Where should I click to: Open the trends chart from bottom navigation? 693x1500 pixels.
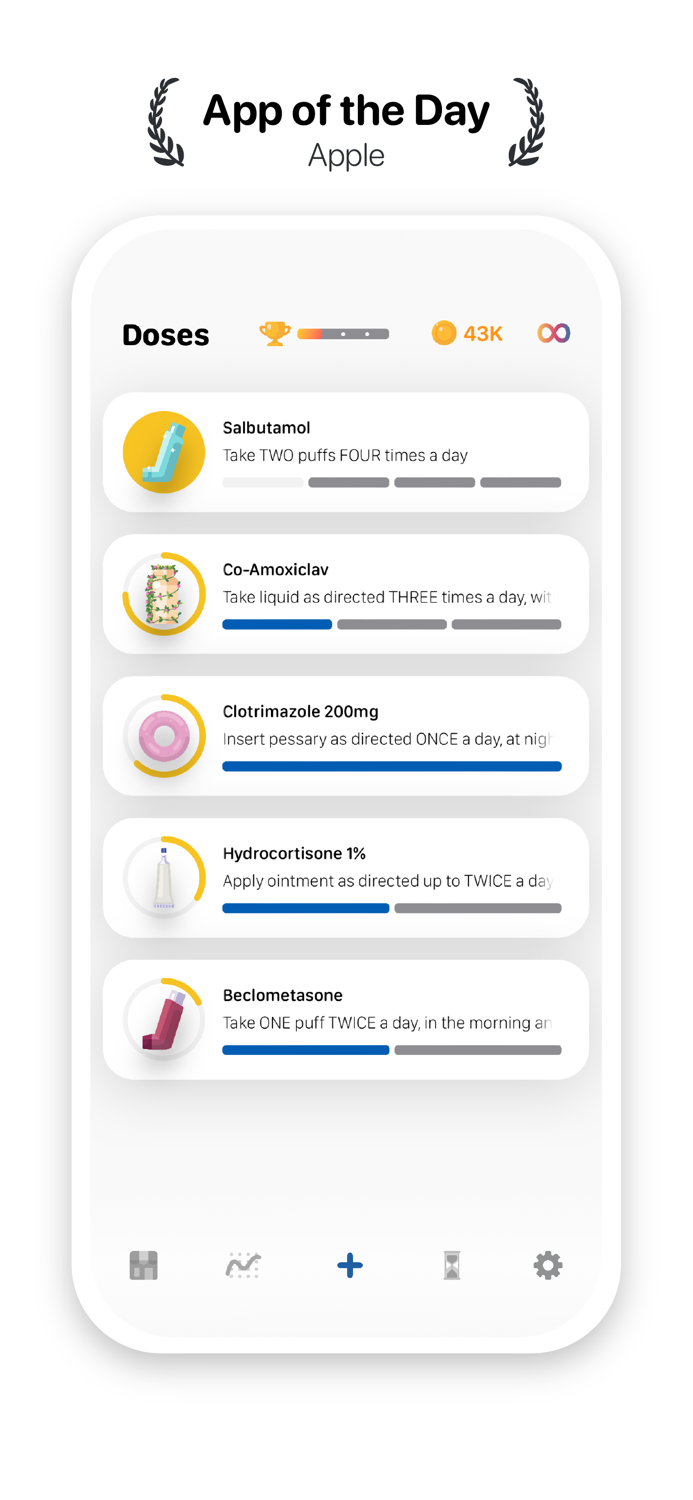click(x=243, y=1265)
